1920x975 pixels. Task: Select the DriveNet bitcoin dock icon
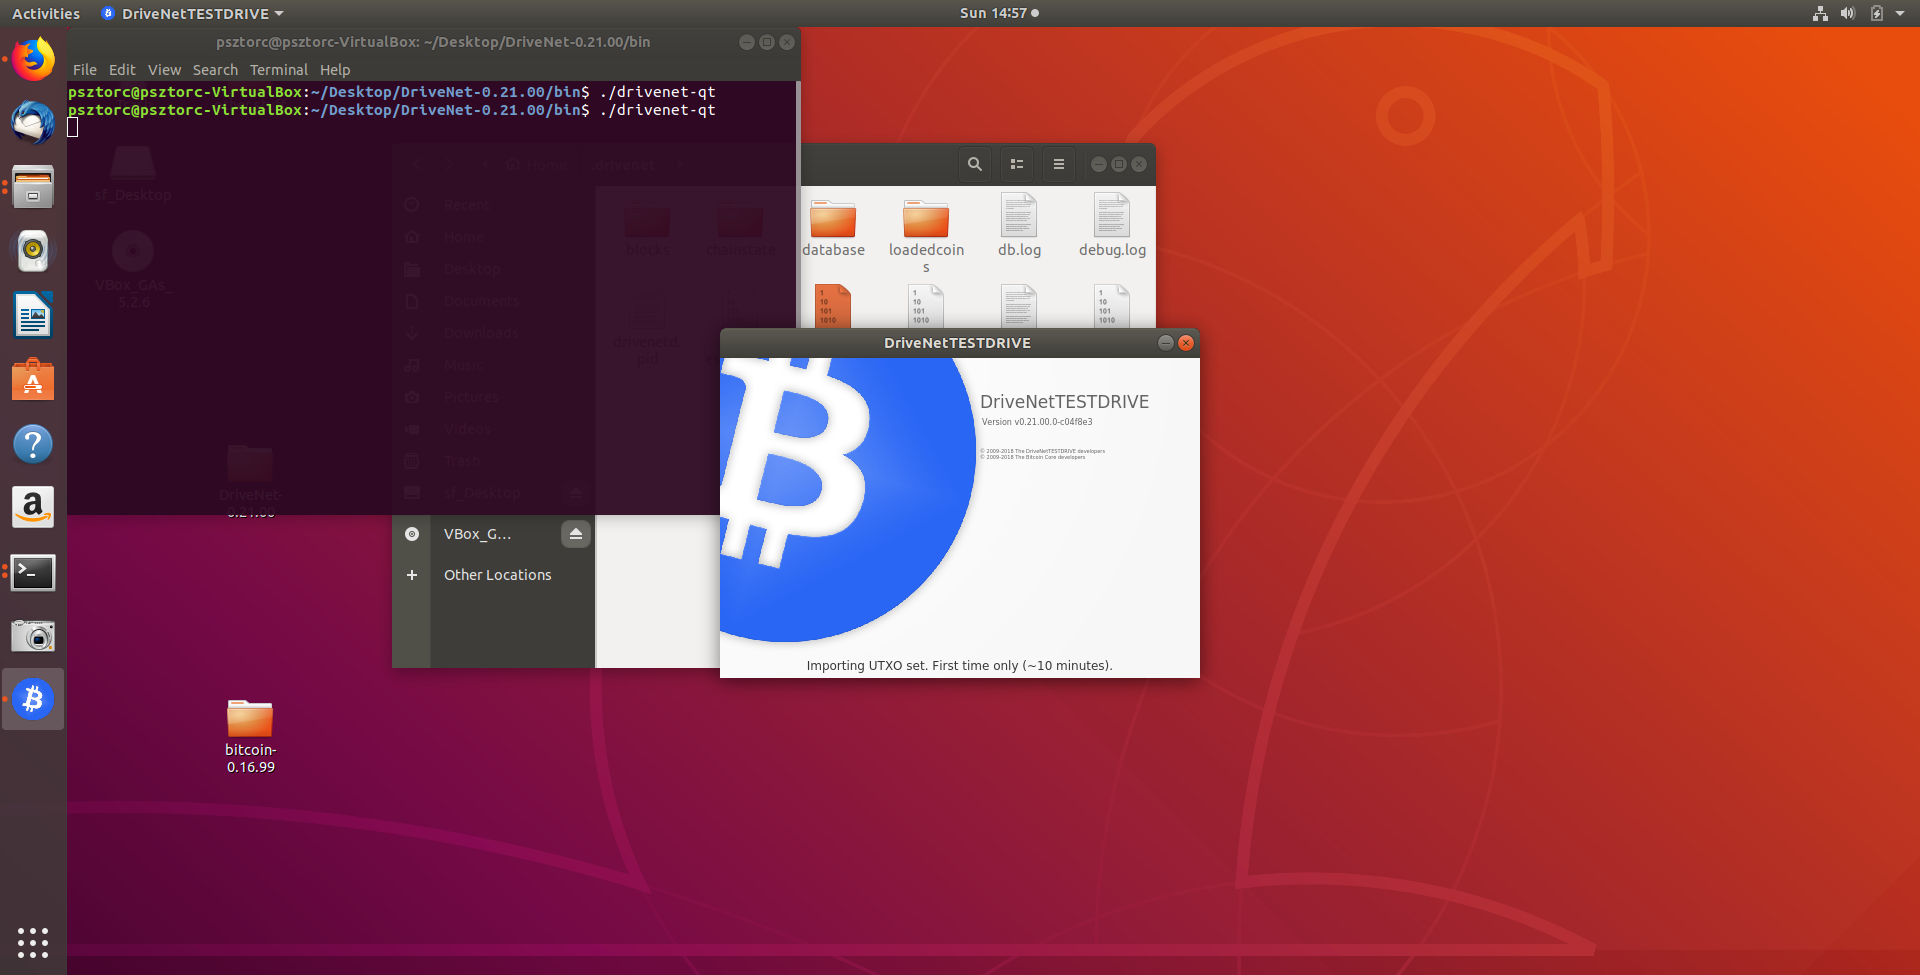(33, 699)
